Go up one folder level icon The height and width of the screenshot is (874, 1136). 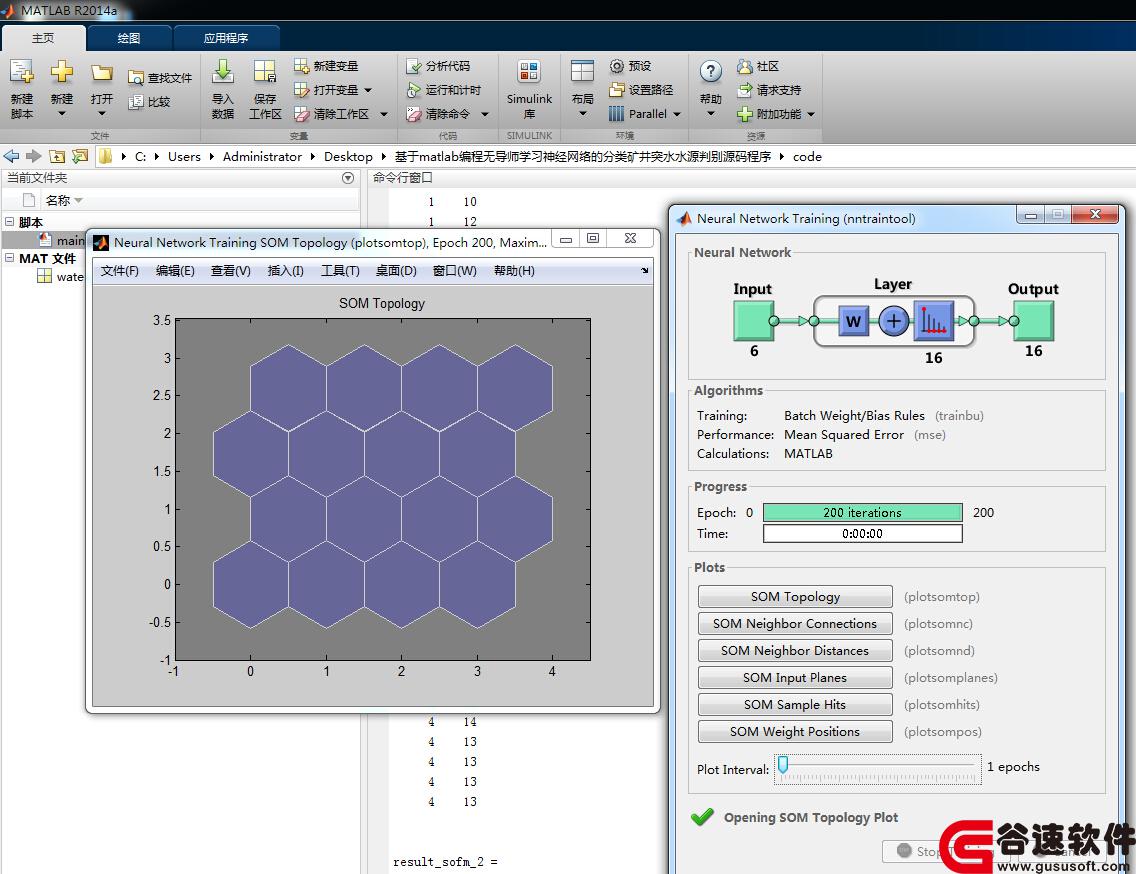coord(57,156)
